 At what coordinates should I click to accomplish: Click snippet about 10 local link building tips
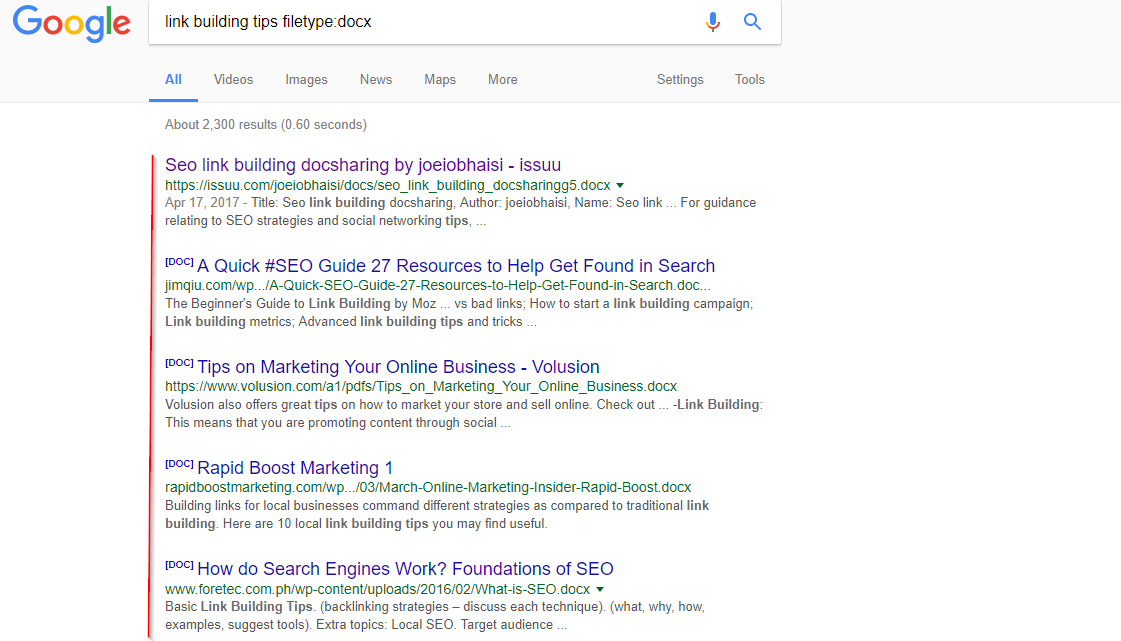tap(437, 515)
